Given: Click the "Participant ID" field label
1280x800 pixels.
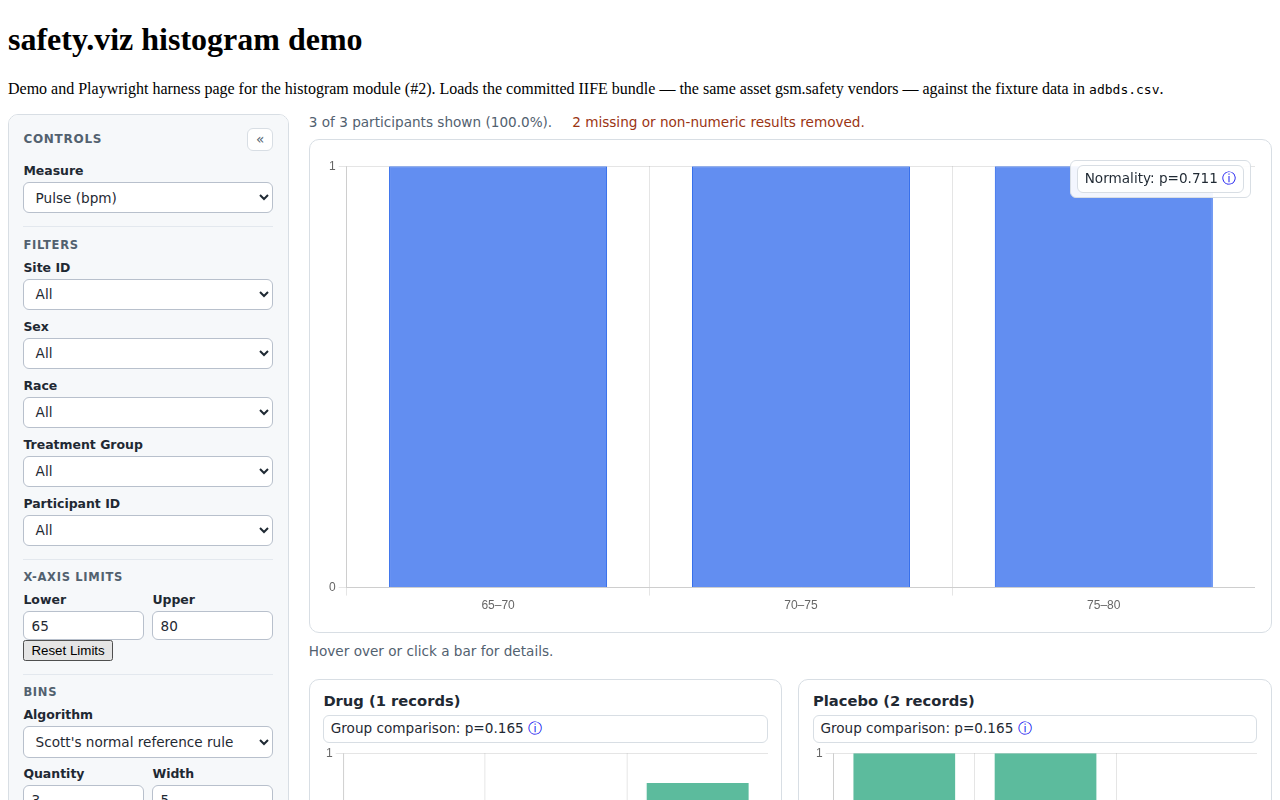Looking at the screenshot, I should pos(72,504).
